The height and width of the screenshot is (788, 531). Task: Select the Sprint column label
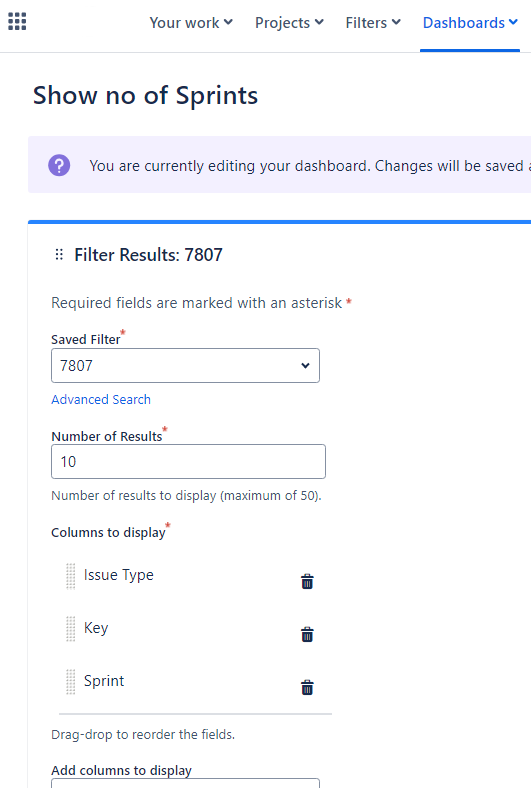pos(104,681)
